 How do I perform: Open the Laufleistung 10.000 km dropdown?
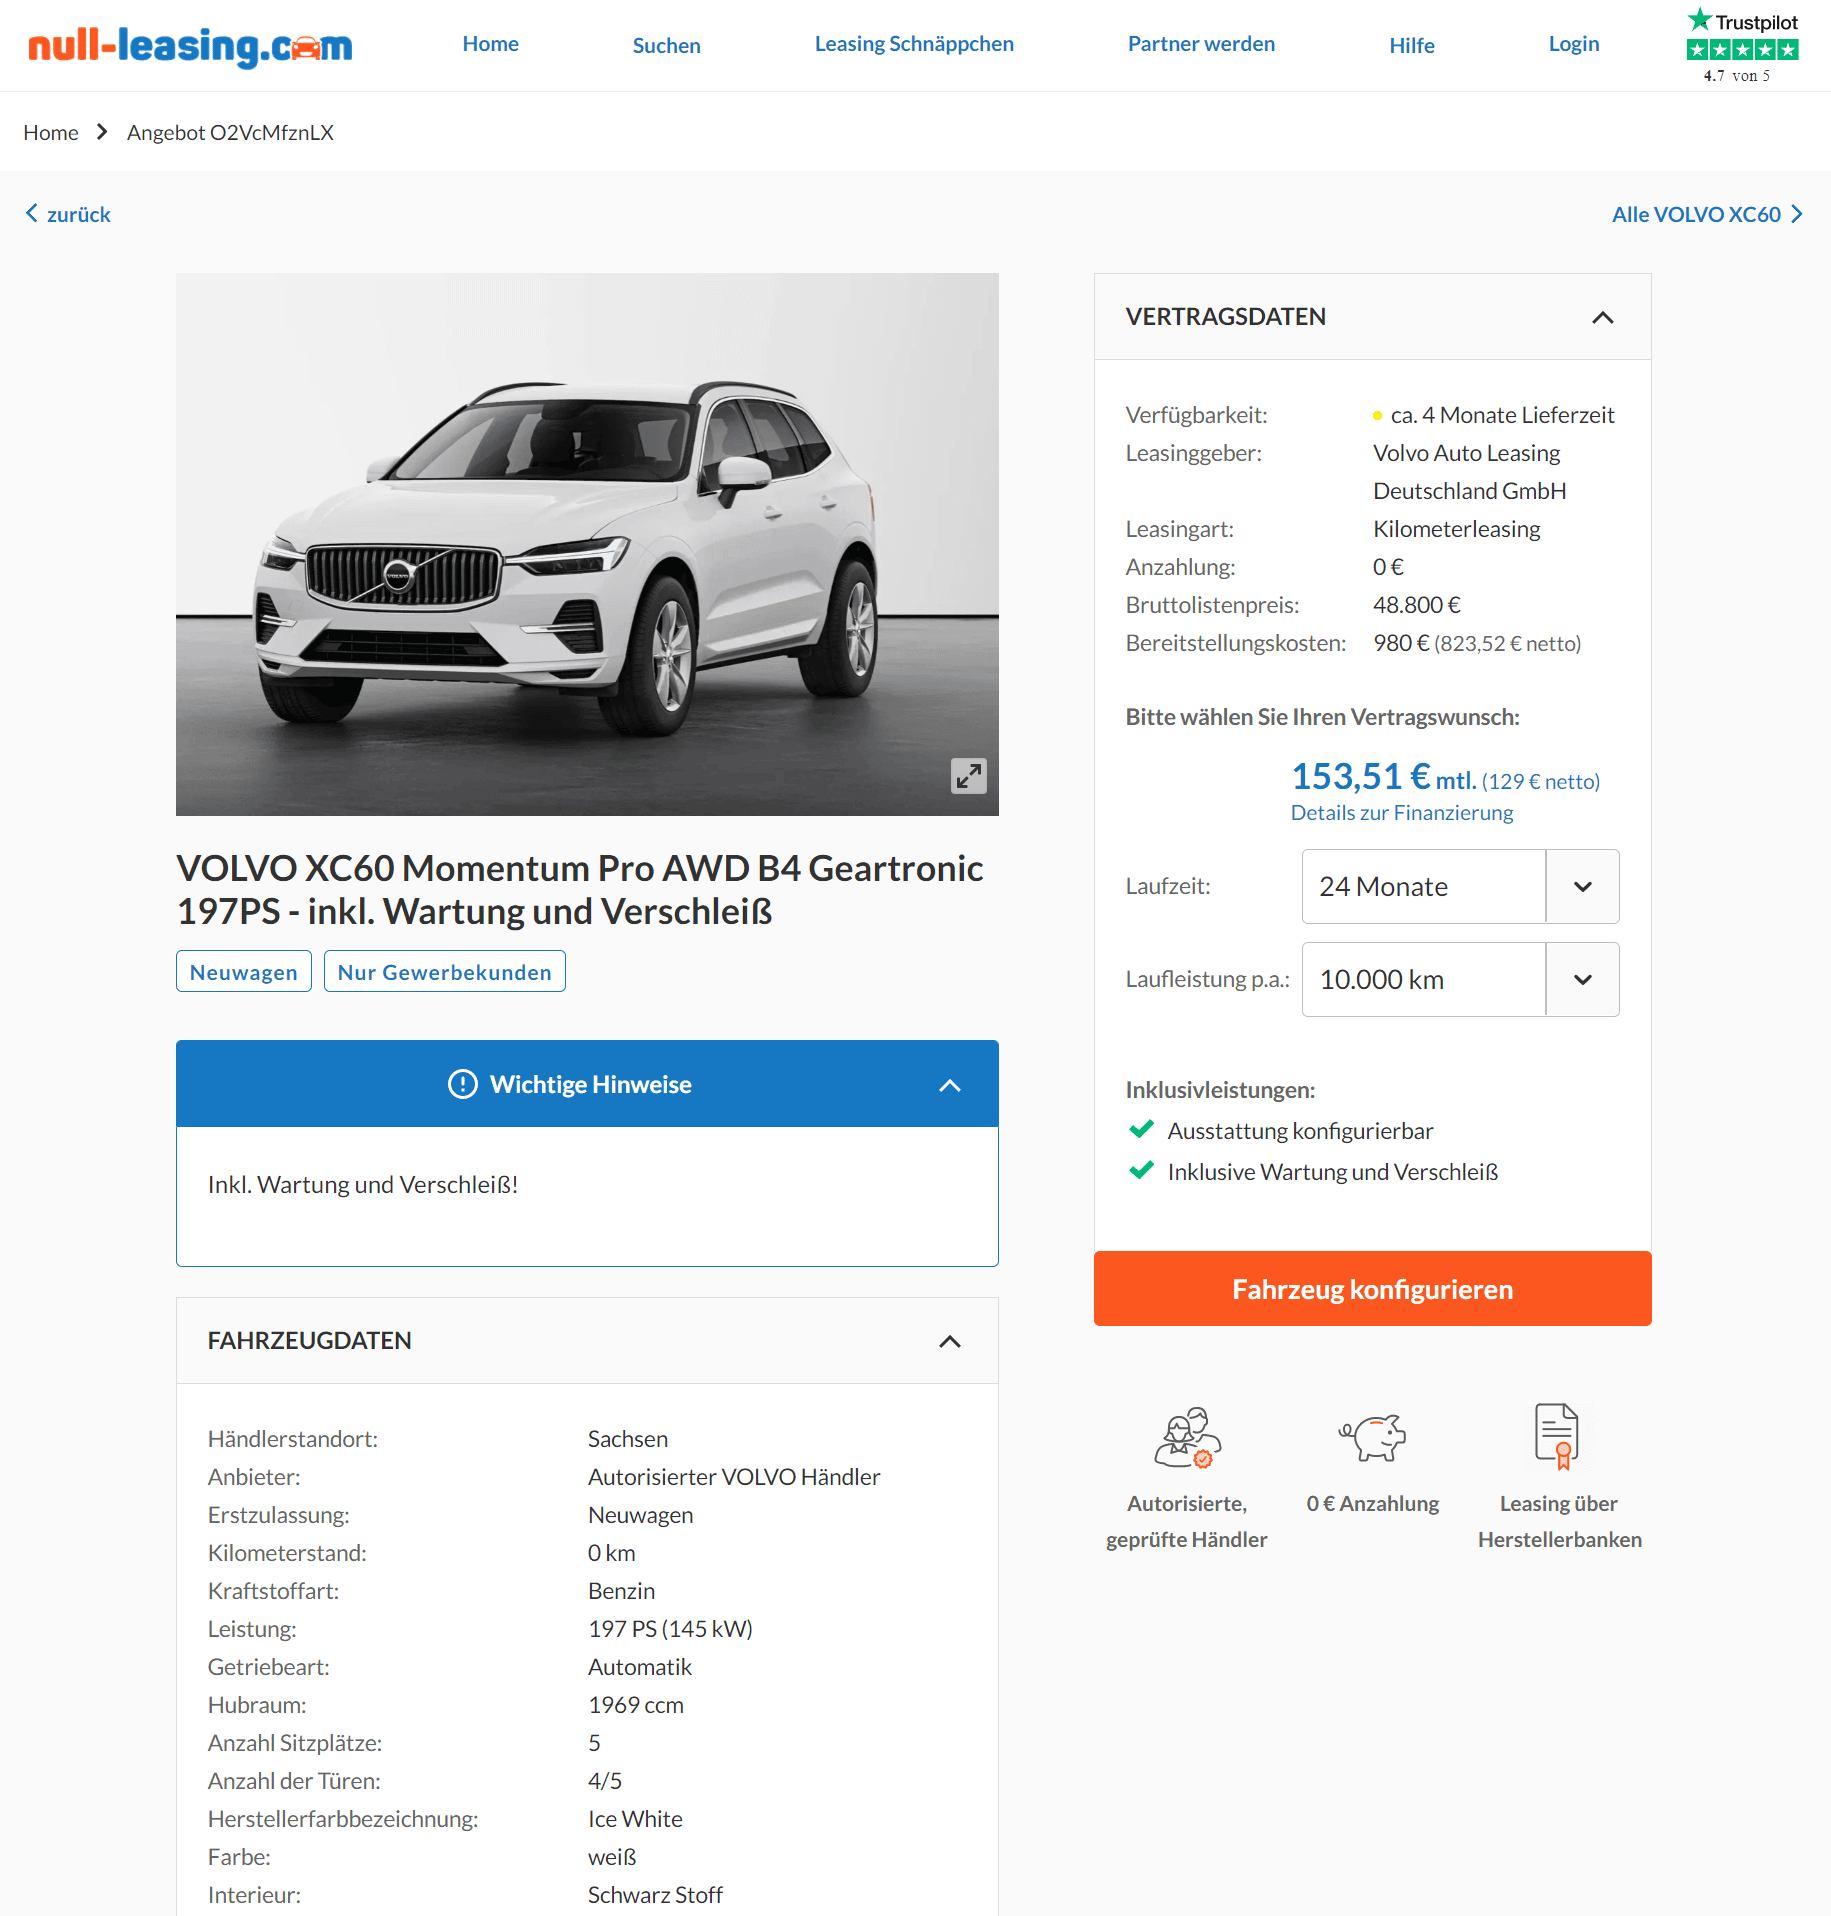(1460, 979)
